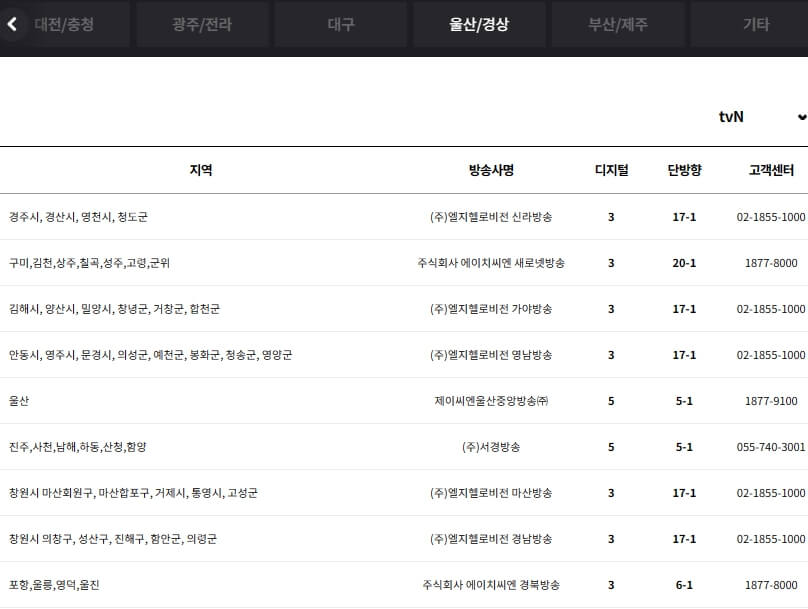This screenshot has height=609, width=808.
Task: Switch to the 대전/충청 tab
Action: 64,24
